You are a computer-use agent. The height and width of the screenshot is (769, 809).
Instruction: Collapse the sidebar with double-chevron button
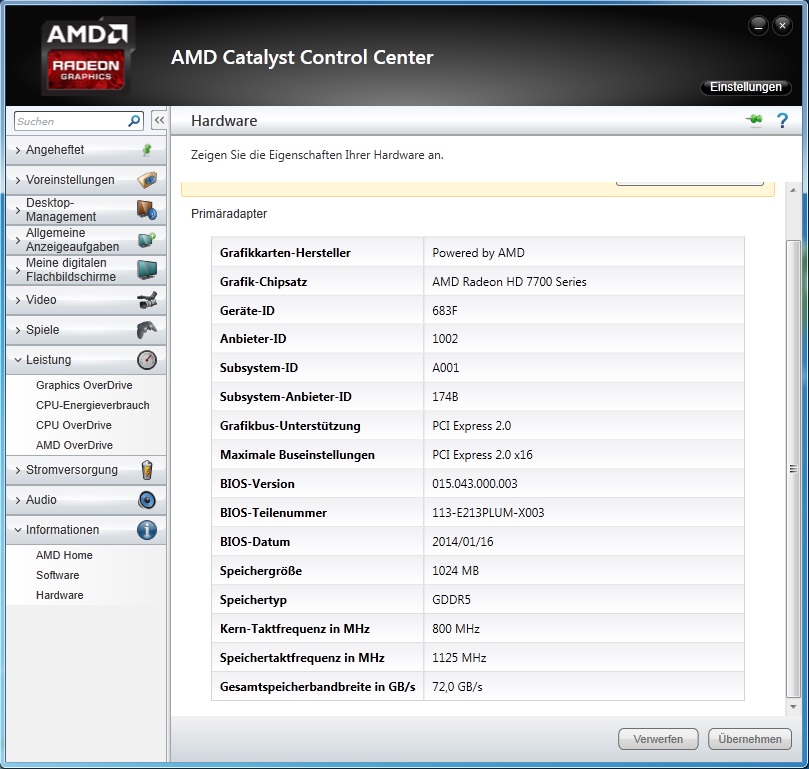click(158, 121)
